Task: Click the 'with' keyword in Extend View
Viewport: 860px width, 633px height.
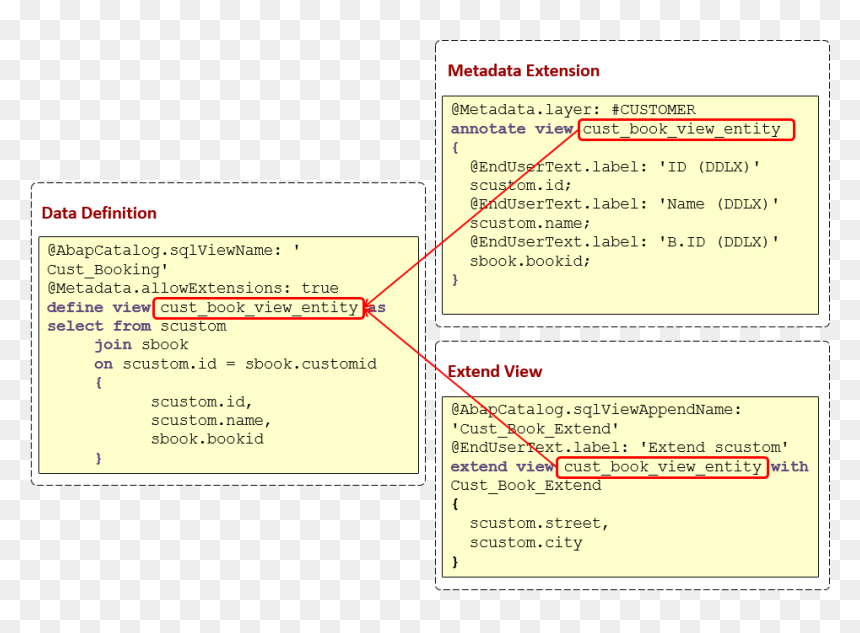Action: coord(789,466)
